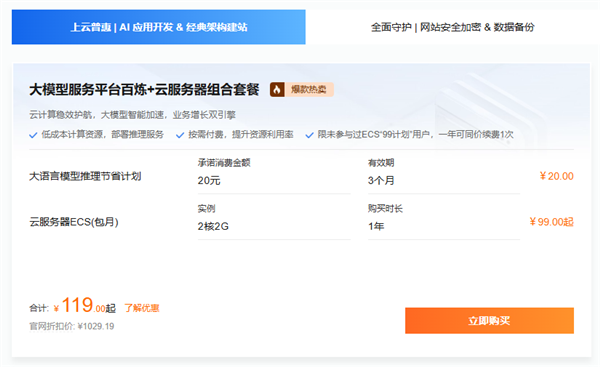600x367 pixels.
Task: Click the 大语言模型推理节省计划 row label
Action: tap(85, 176)
